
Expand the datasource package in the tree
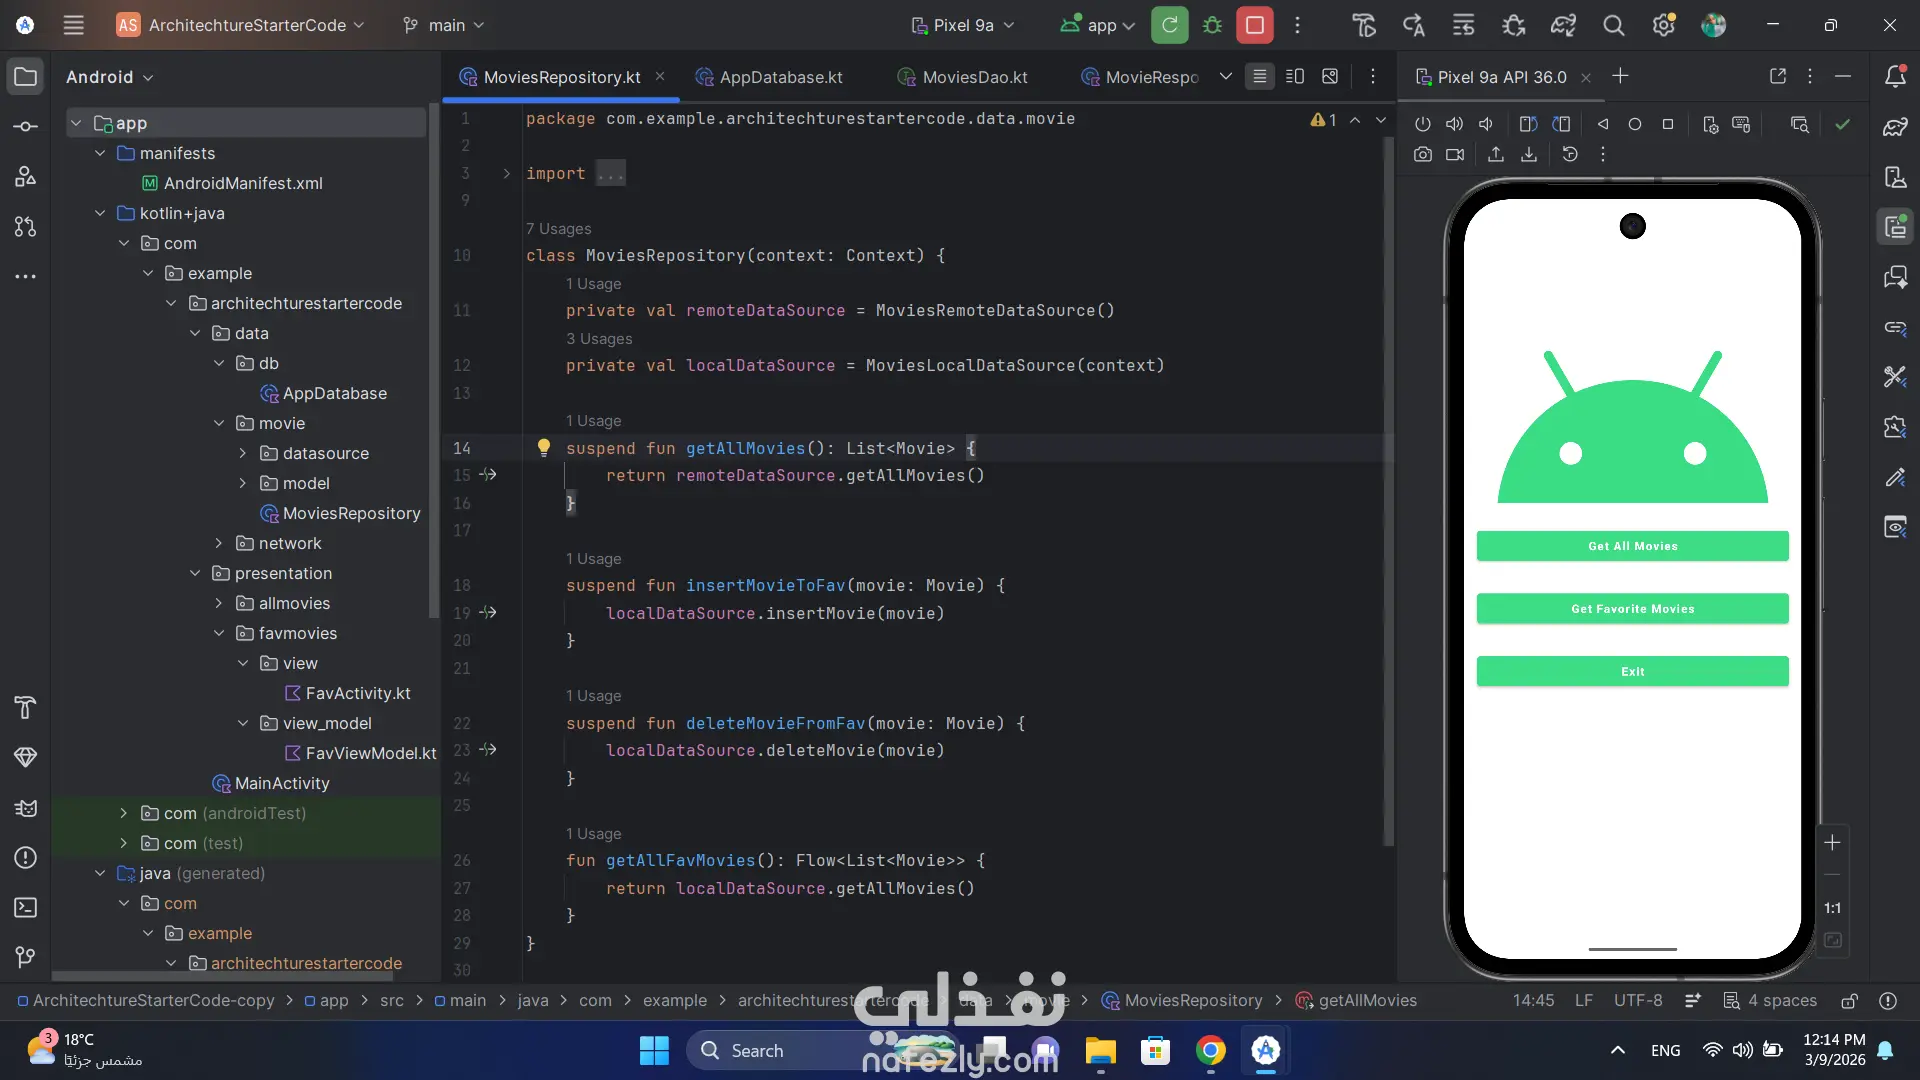242,453
